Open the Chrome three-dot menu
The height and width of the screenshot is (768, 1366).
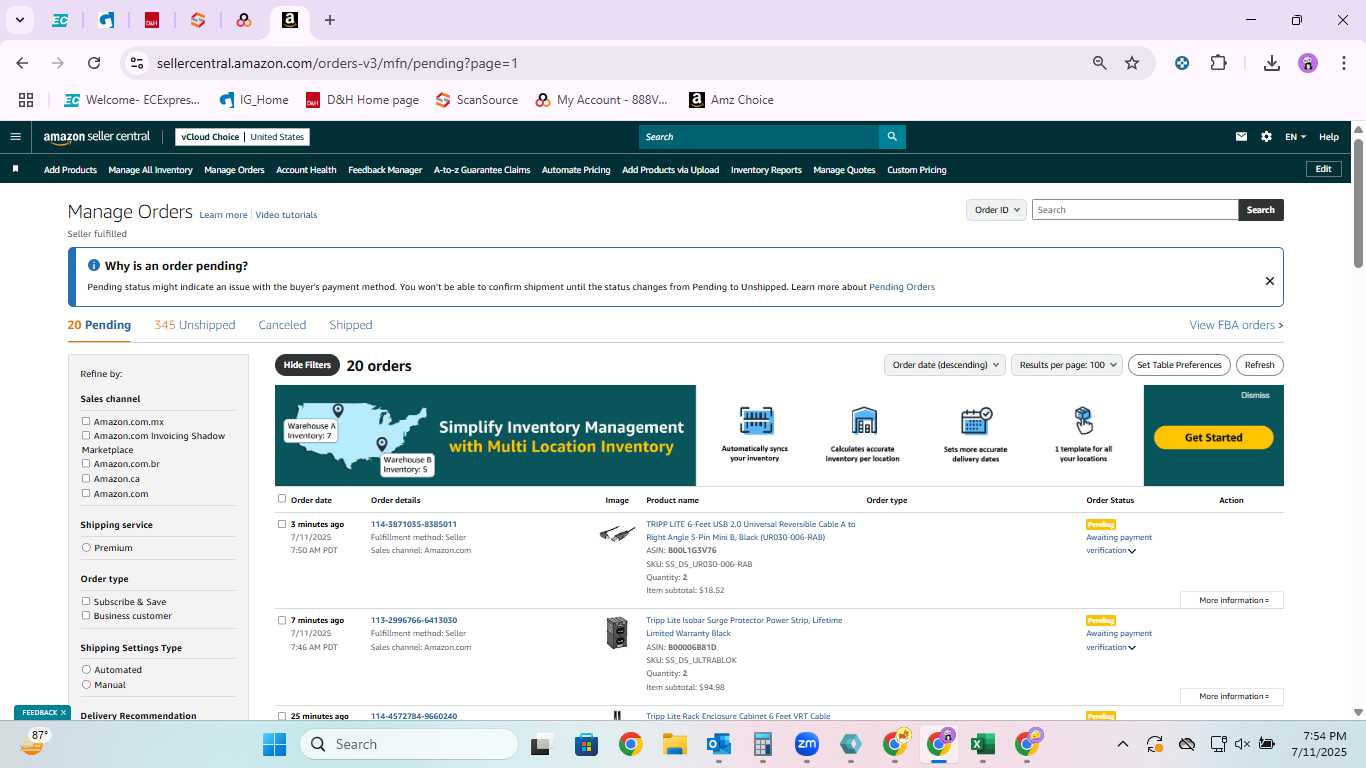1342,63
